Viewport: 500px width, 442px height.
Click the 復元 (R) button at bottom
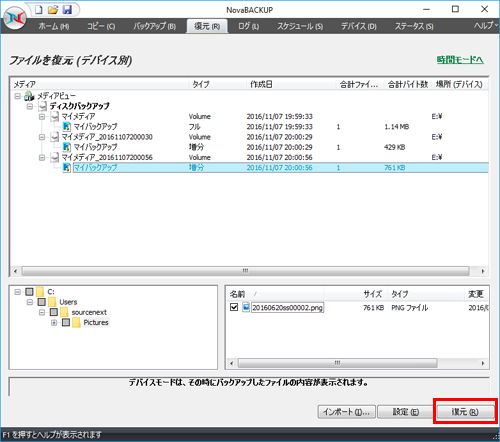click(x=465, y=412)
